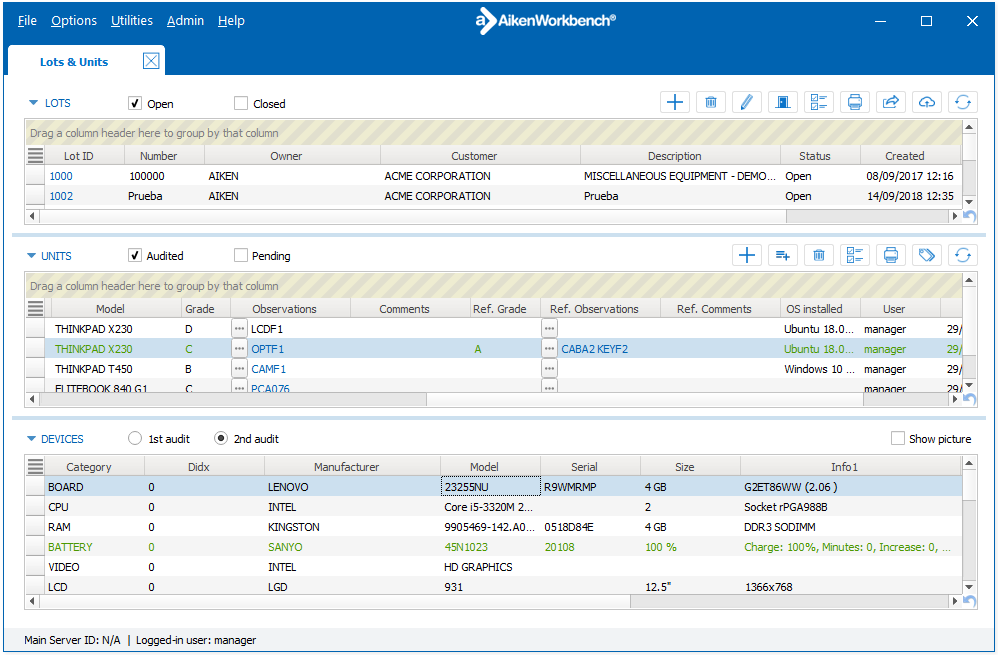The width and height of the screenshot is (998, 655).
Task: Collapse the UNITS section
Action: click(x=31, y=256)
